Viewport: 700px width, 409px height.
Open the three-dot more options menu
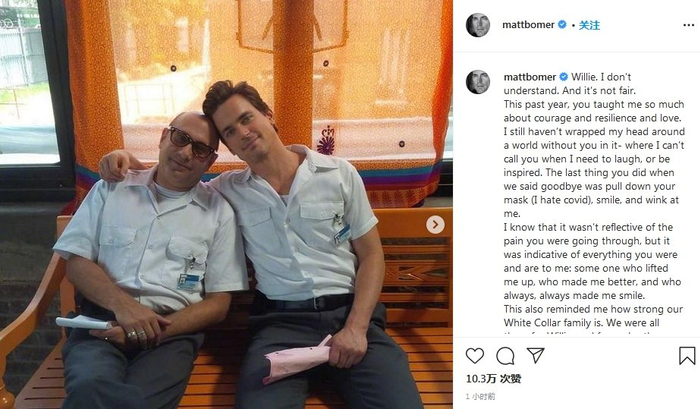click(x=688, y=25)
